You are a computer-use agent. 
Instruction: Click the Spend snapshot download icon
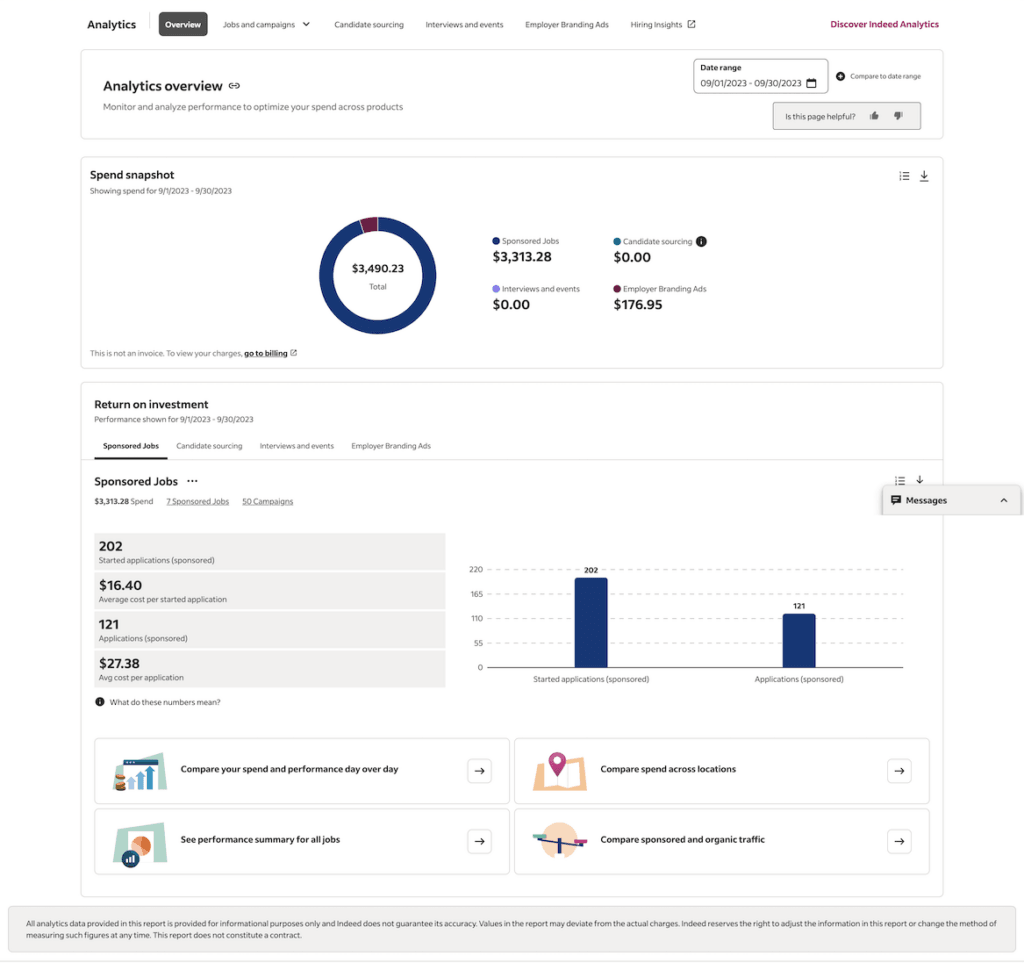[x=924, y=175]
